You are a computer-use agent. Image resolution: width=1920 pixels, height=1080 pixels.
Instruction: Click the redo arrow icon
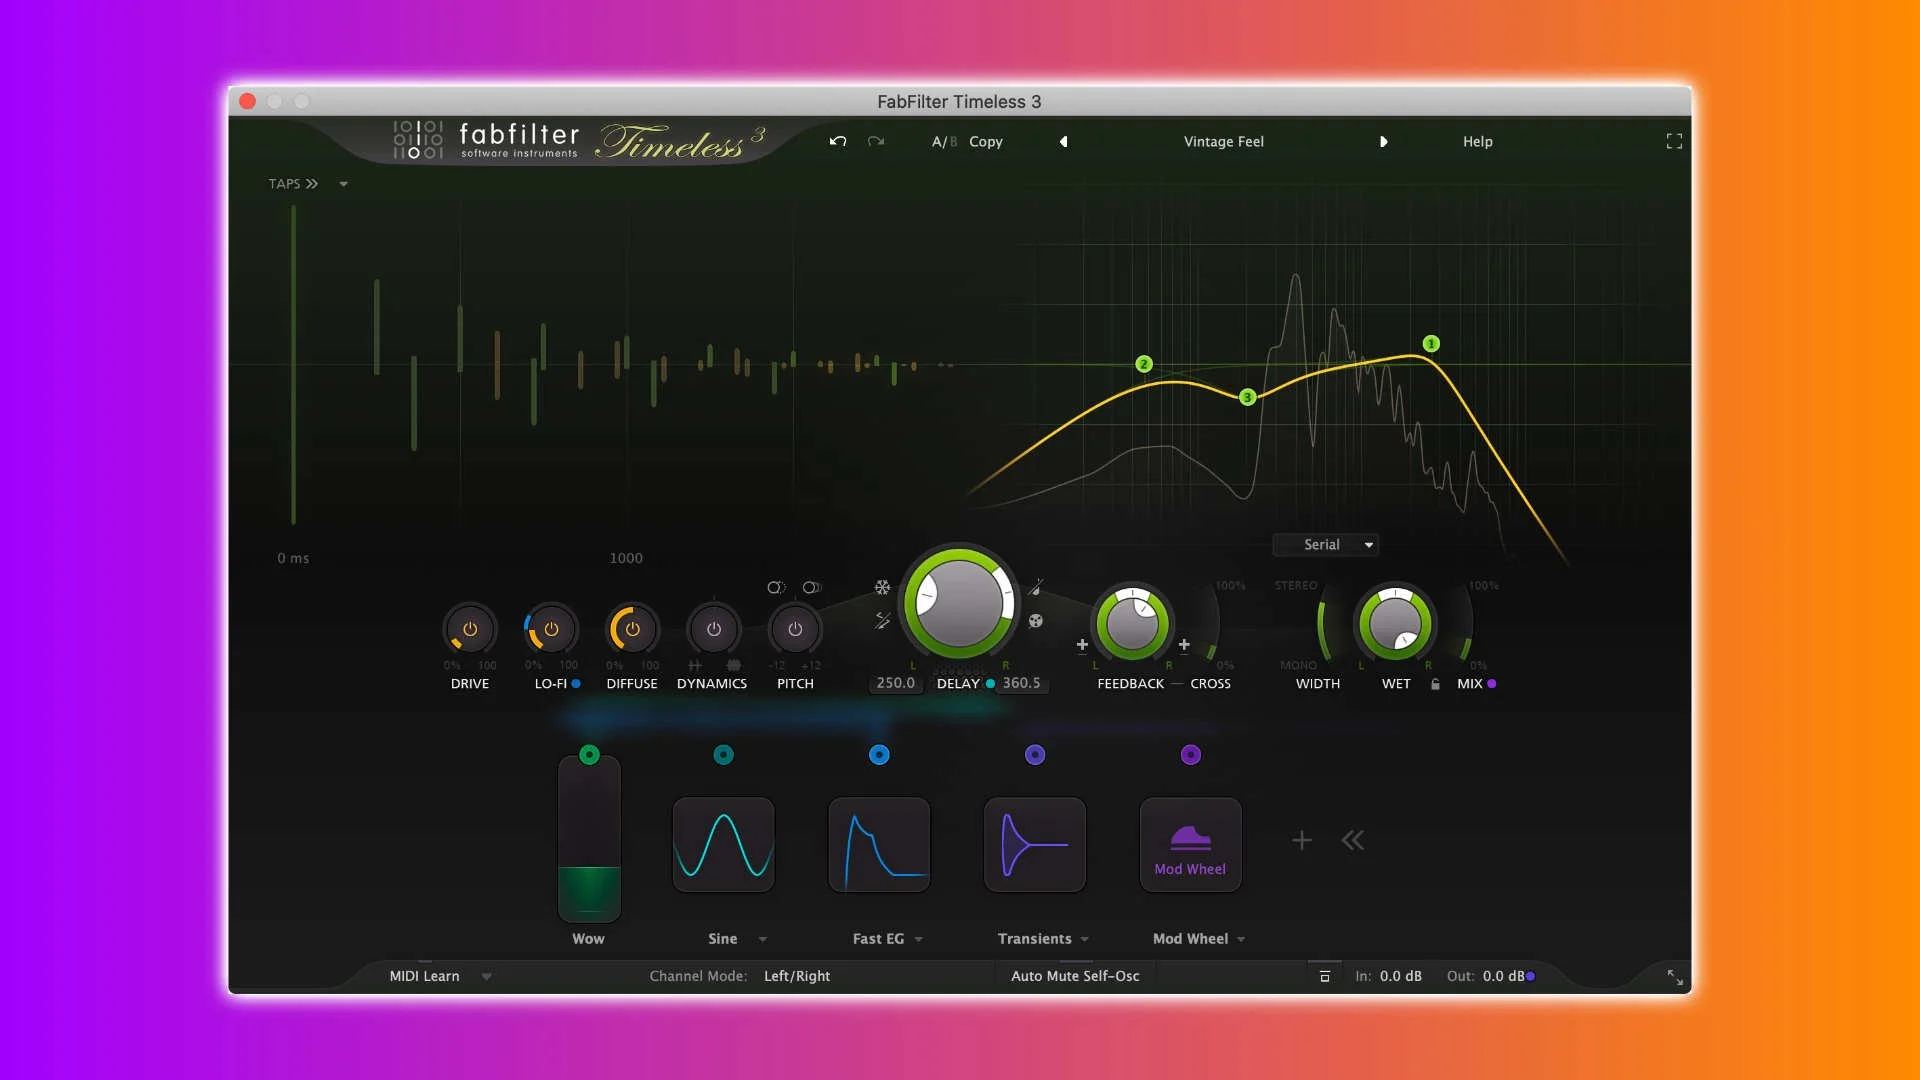[876, 141]
